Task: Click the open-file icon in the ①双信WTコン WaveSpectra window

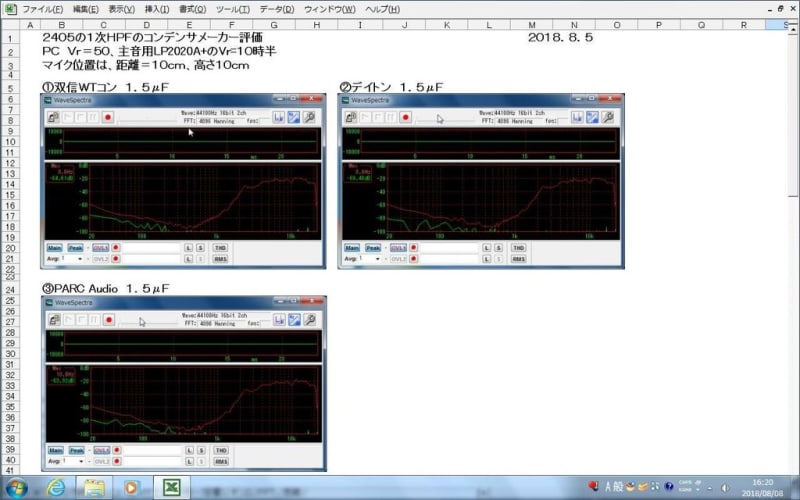Action: (53, 117)
